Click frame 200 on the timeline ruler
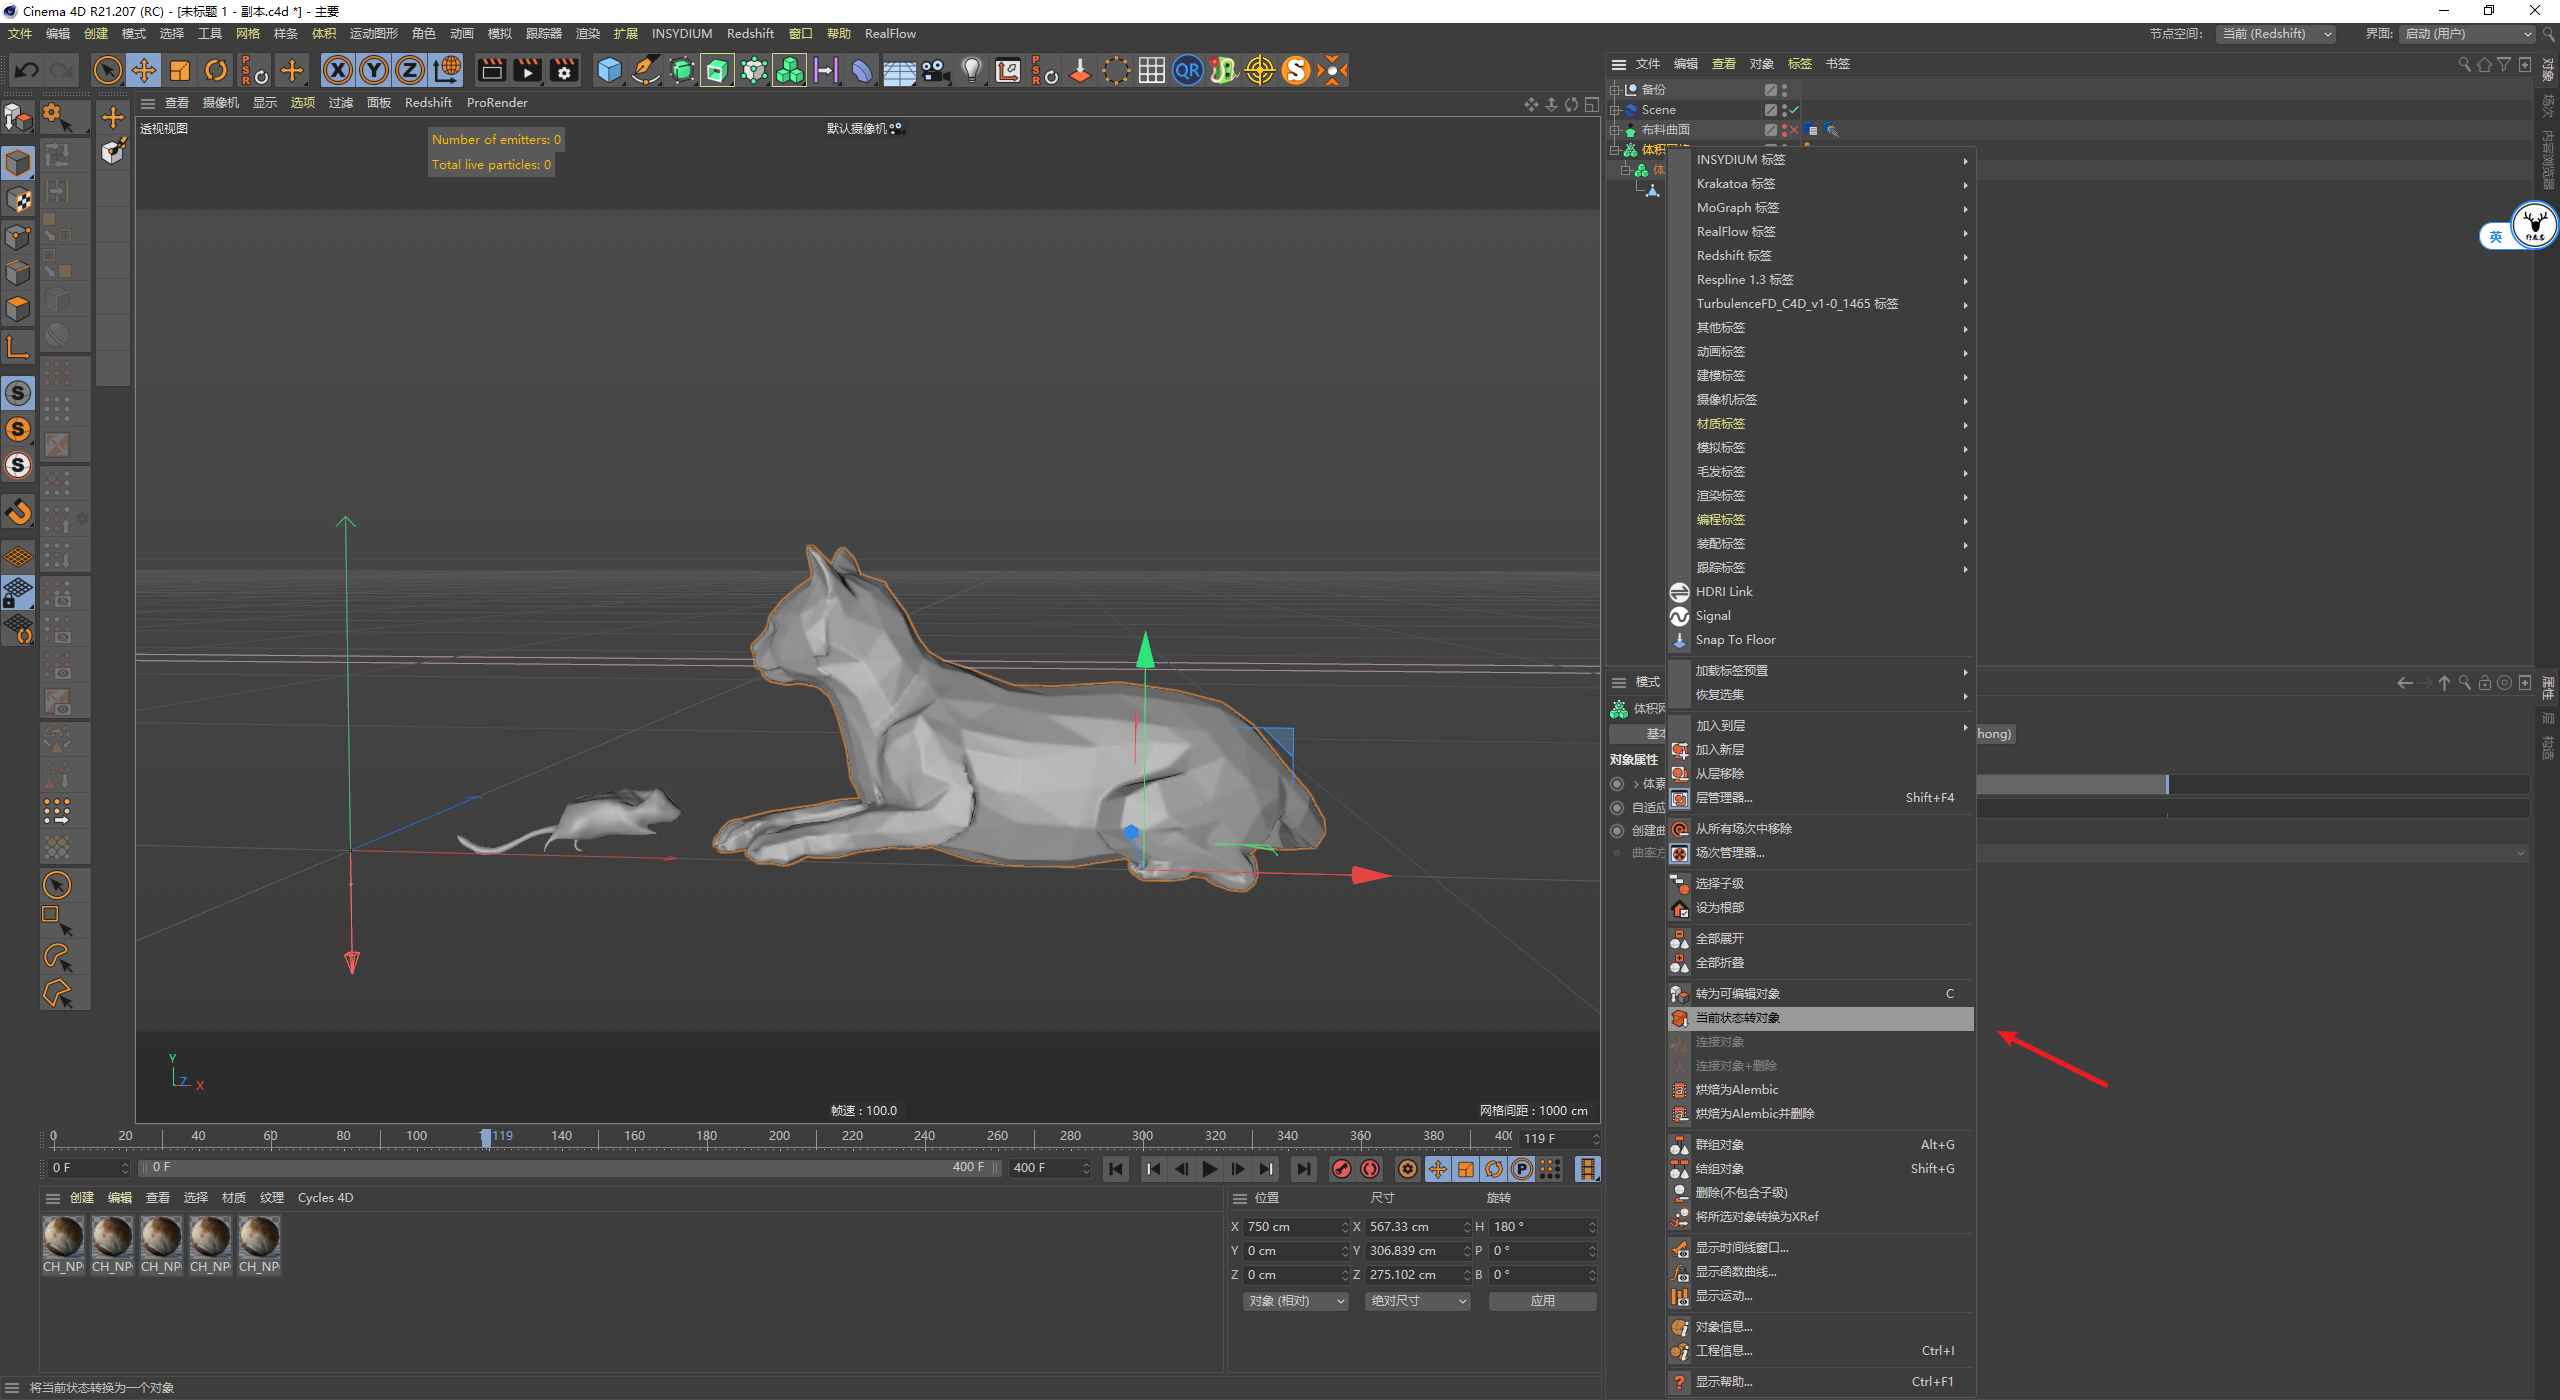 pos(779,1136)
